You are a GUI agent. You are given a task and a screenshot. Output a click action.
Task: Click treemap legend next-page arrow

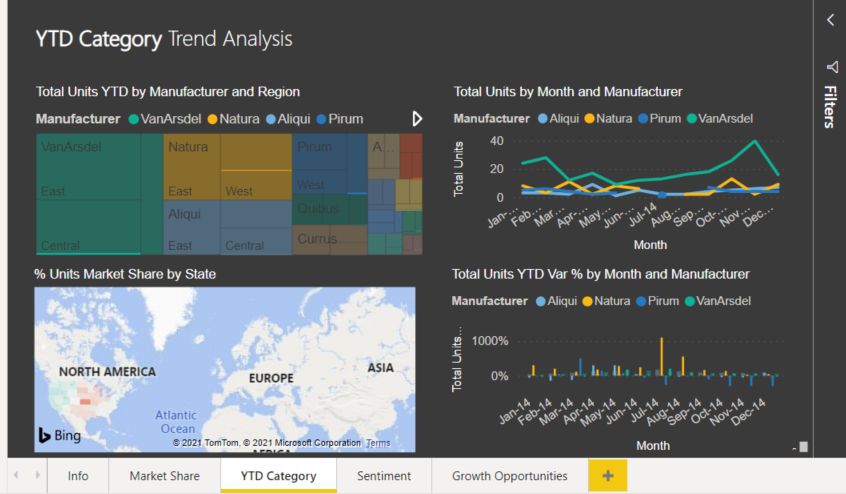pyautogui.click(x=417, y=119)
